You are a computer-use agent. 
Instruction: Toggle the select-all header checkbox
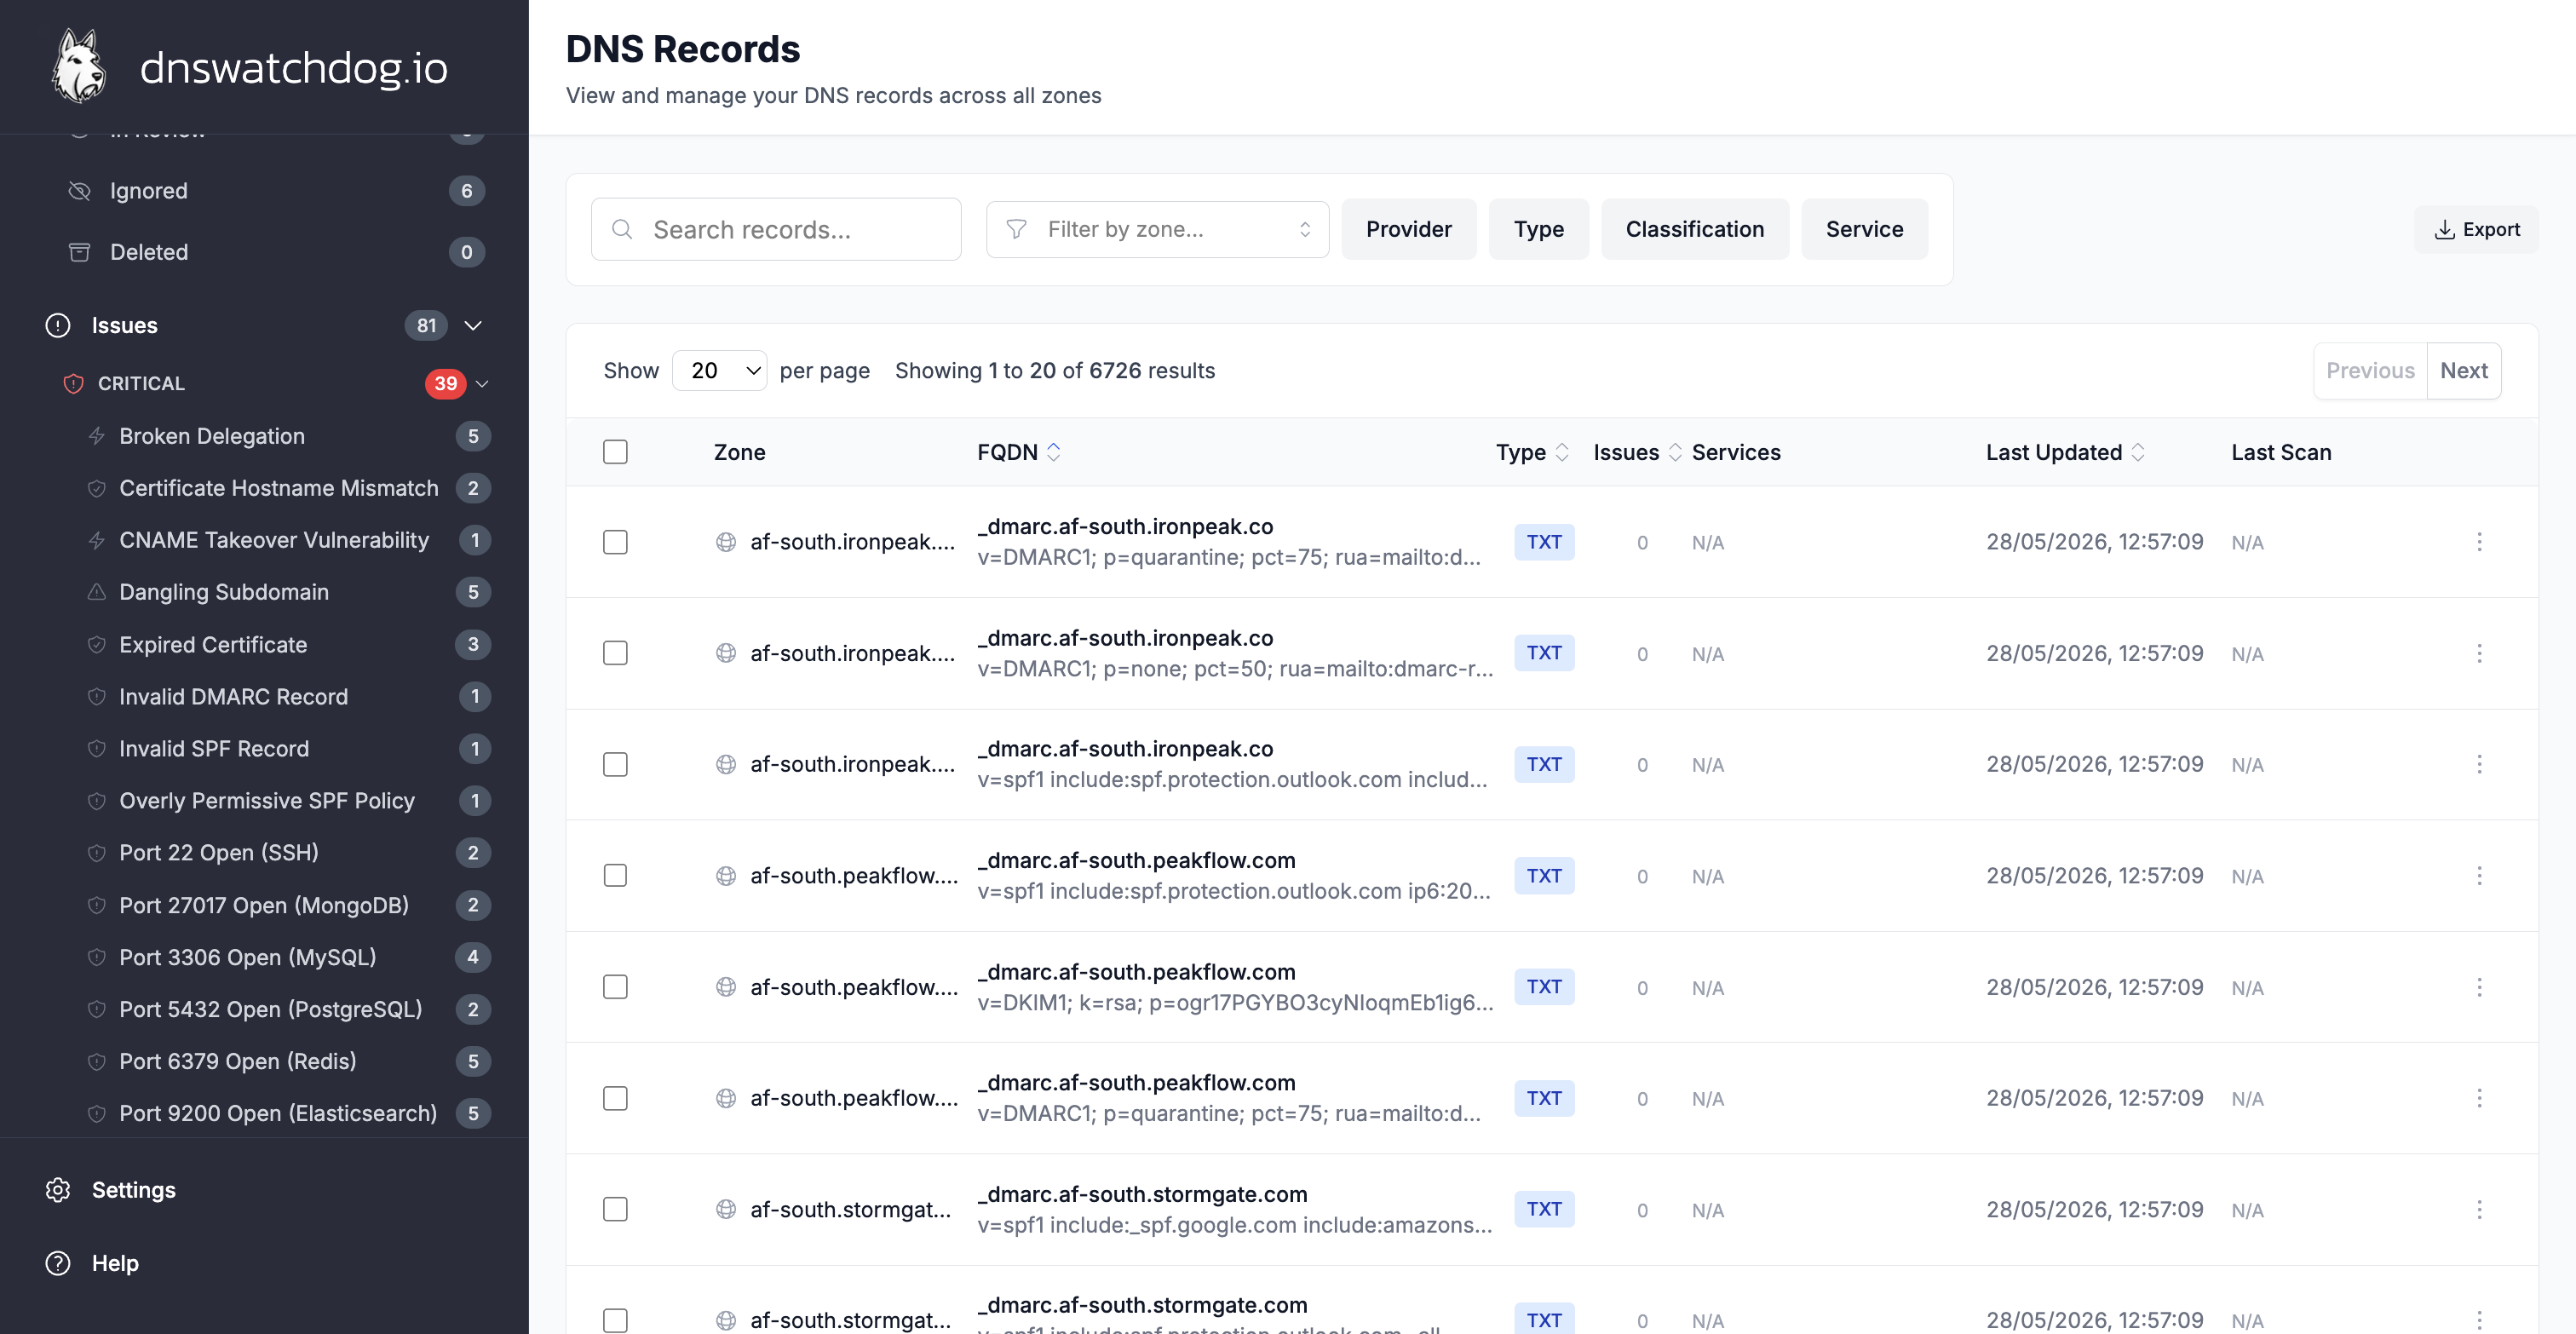pyautogui.click(x=615, y=452)
